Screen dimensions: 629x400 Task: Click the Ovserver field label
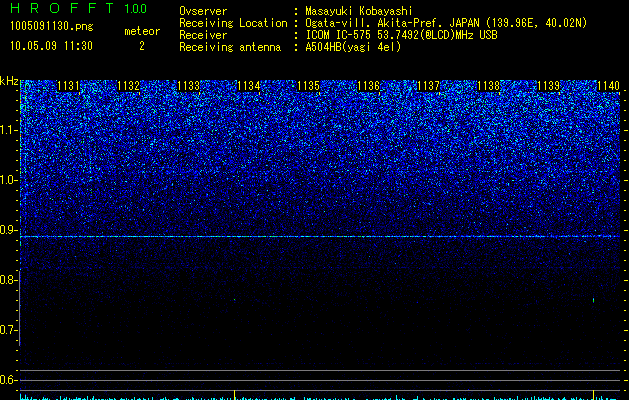click(203, 11)
